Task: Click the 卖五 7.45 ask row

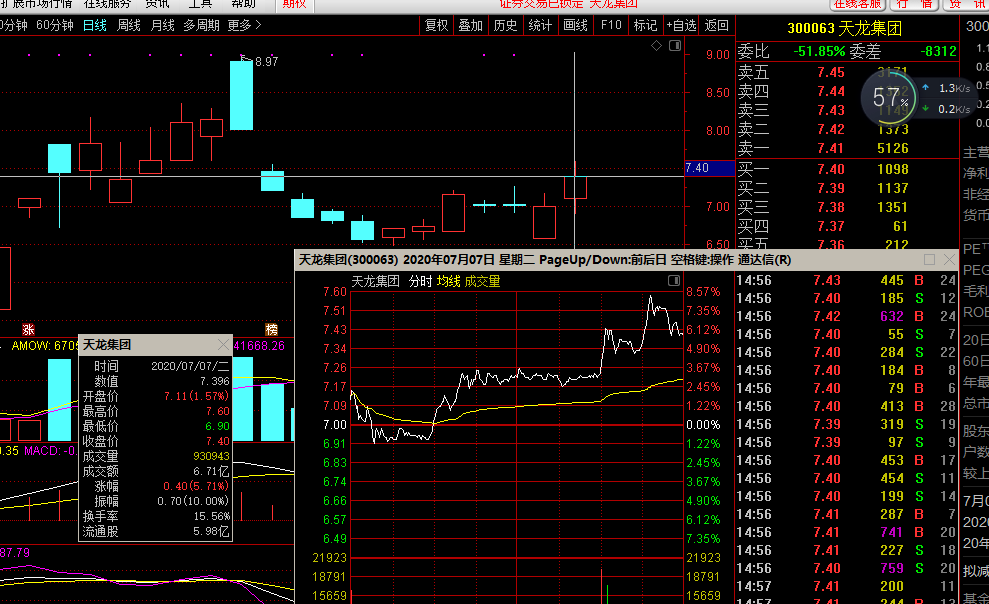Action: (x=847, y=73)
